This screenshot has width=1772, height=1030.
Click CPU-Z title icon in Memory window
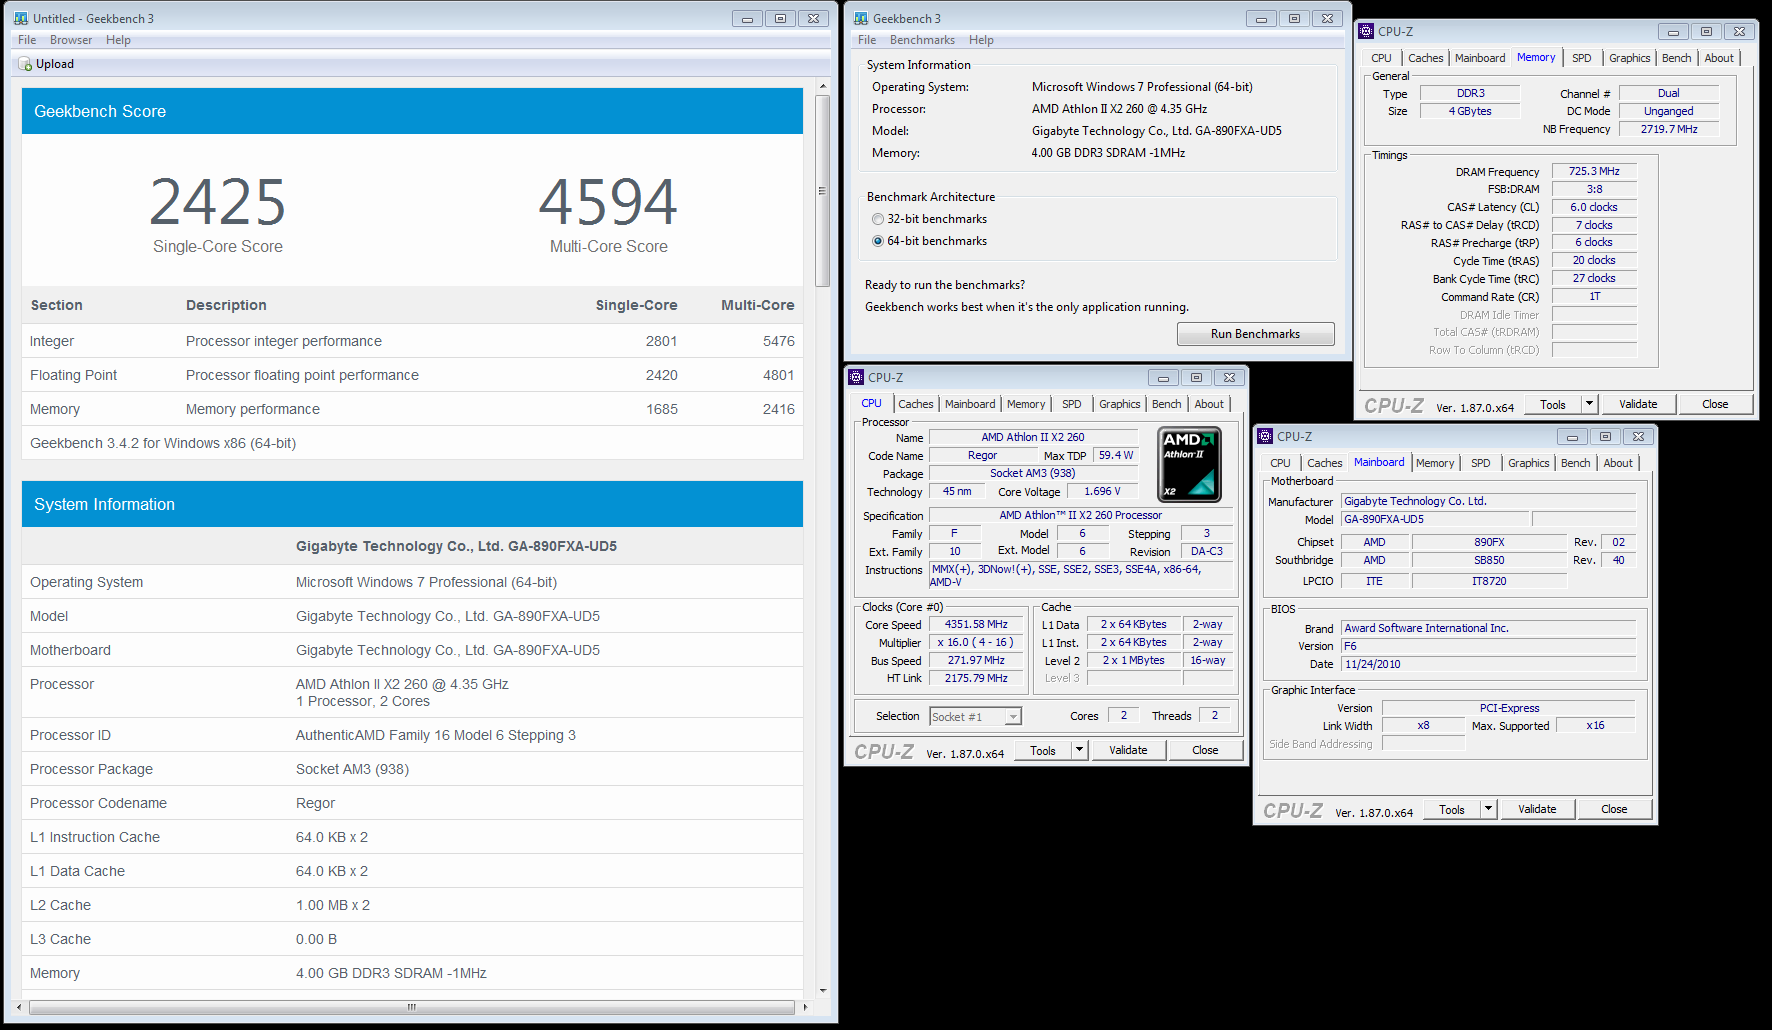coord(1366,31)
